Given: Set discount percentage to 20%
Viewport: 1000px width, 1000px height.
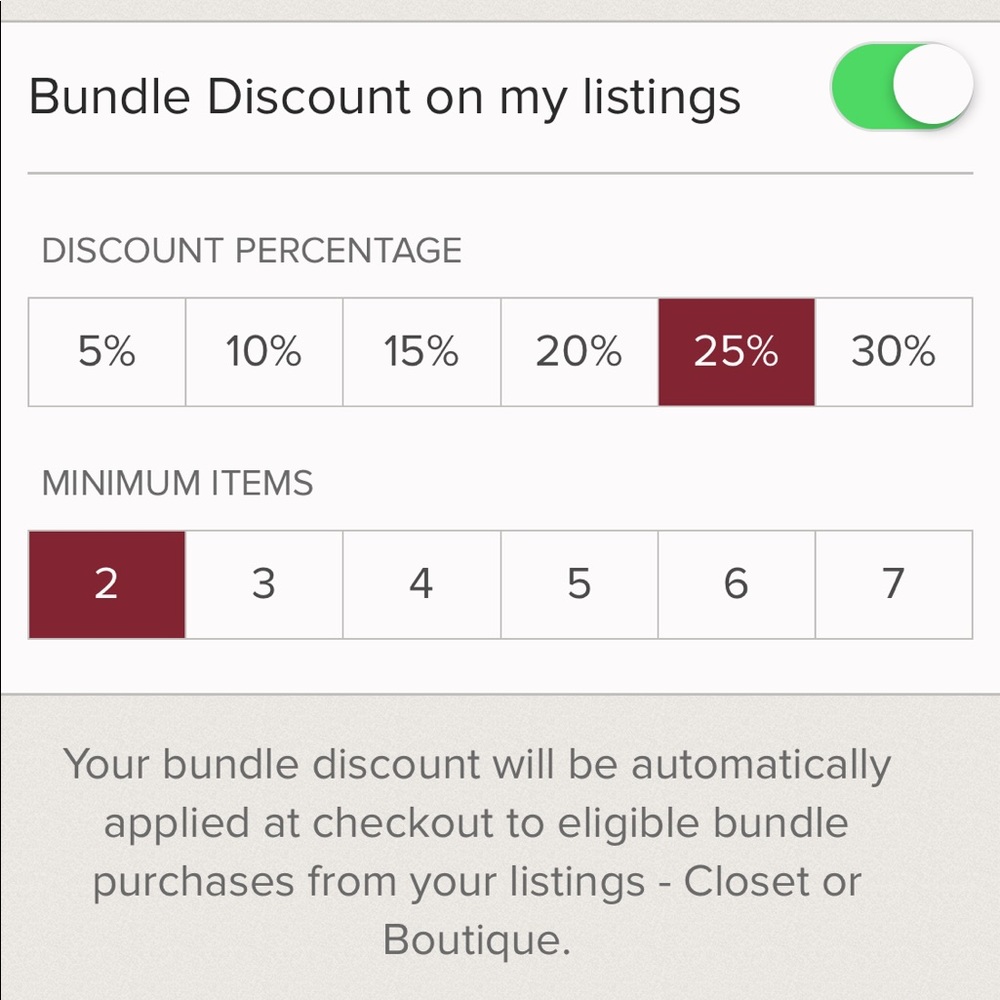Looking at the screenshot, I should 578,352.
